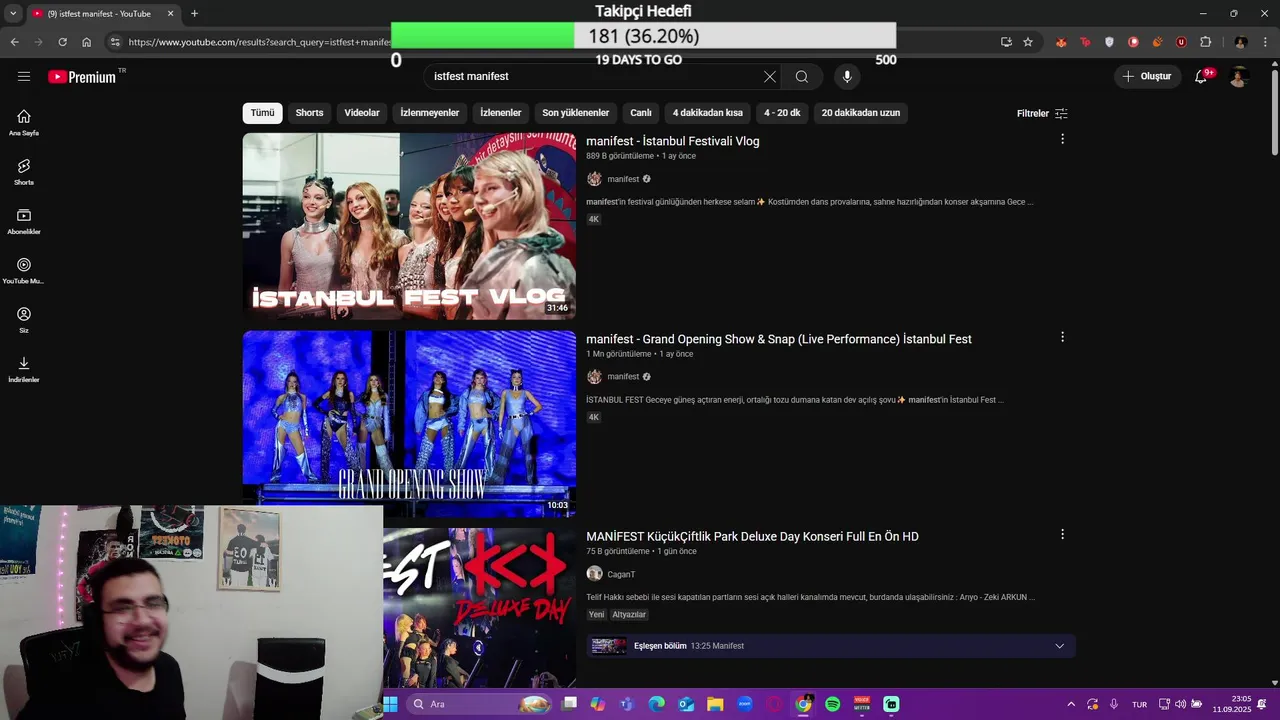Open the Siz (You) sidebar page
This screenshot has width=1280, height=720.
coord(24,319)
